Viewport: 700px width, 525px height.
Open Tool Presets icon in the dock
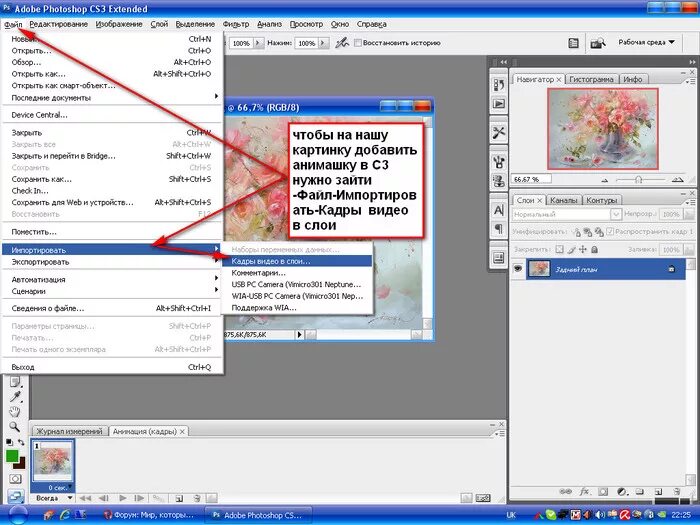pos(499,133)
